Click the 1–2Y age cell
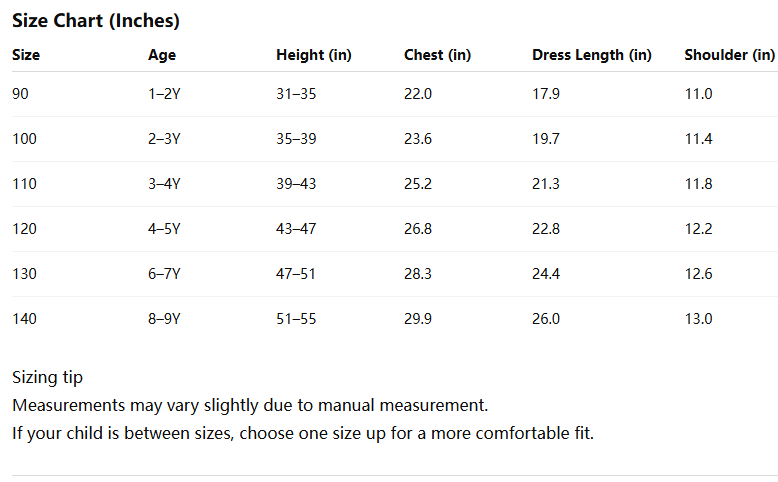The height and width of the screenshot is (482, 778). coord(164,94)
